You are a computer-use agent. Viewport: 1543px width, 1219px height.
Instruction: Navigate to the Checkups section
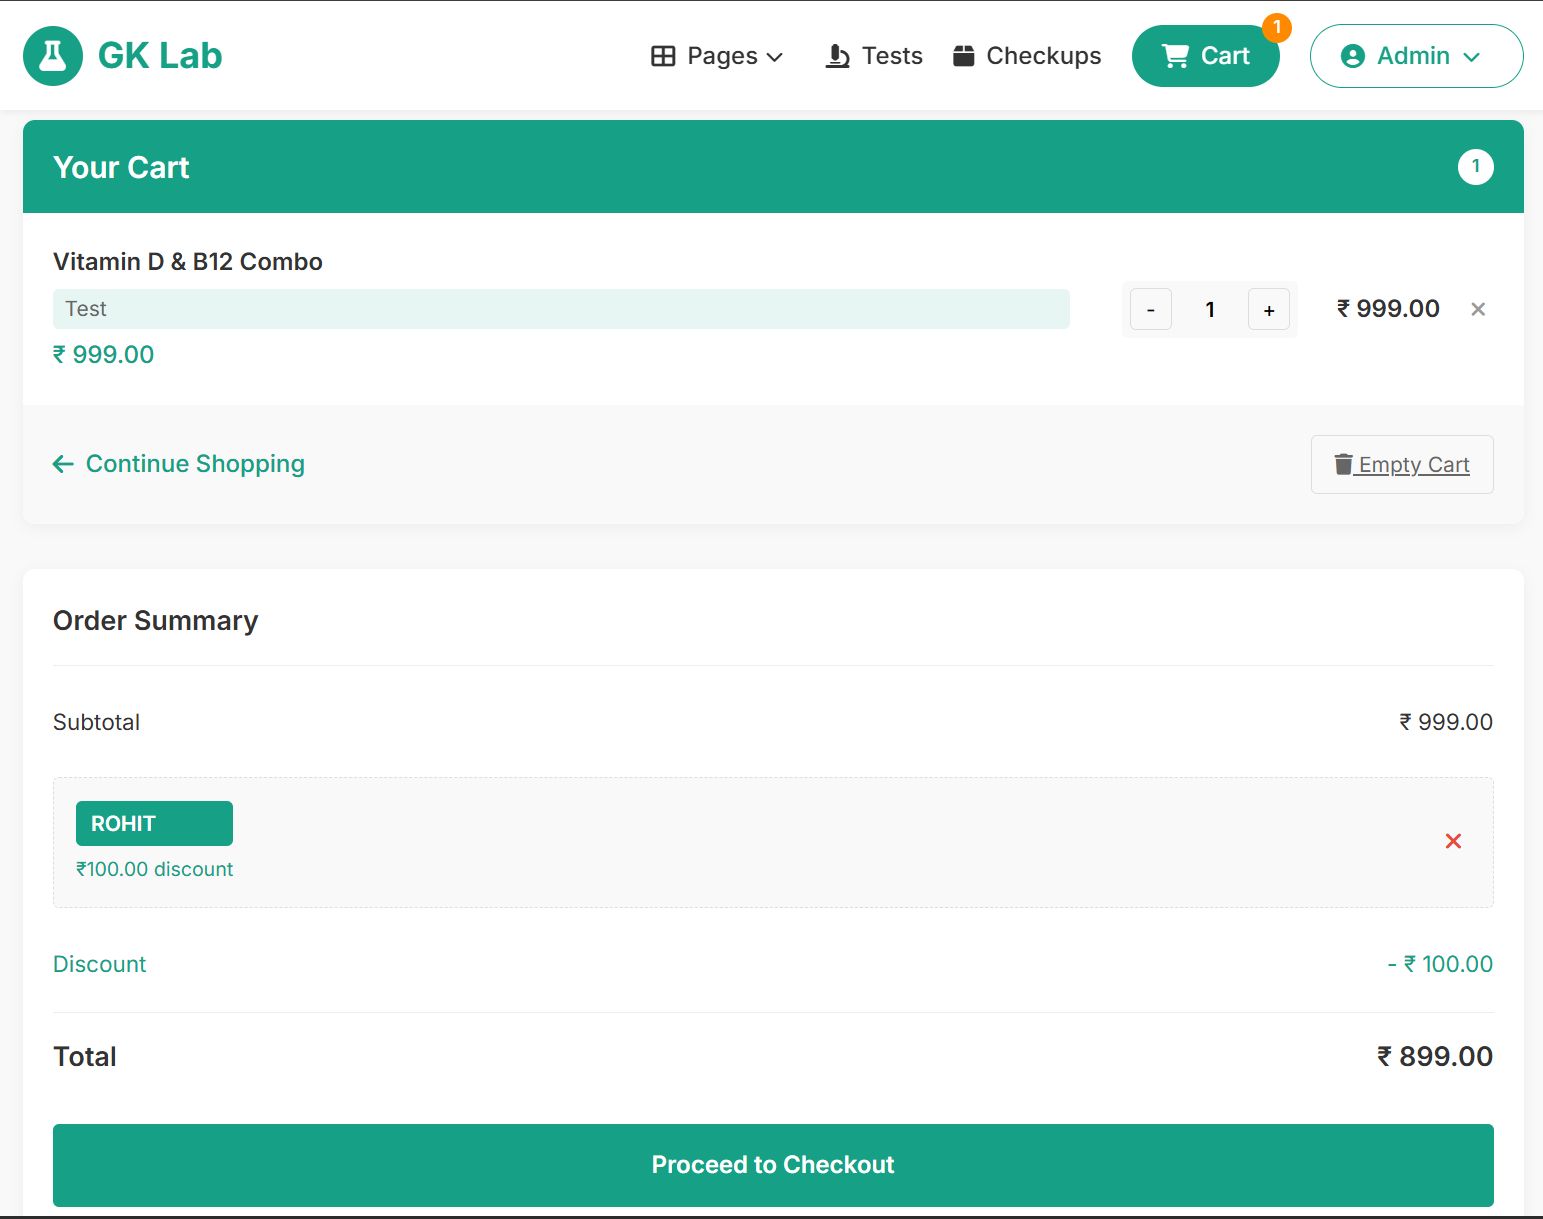pos(1043,56)
